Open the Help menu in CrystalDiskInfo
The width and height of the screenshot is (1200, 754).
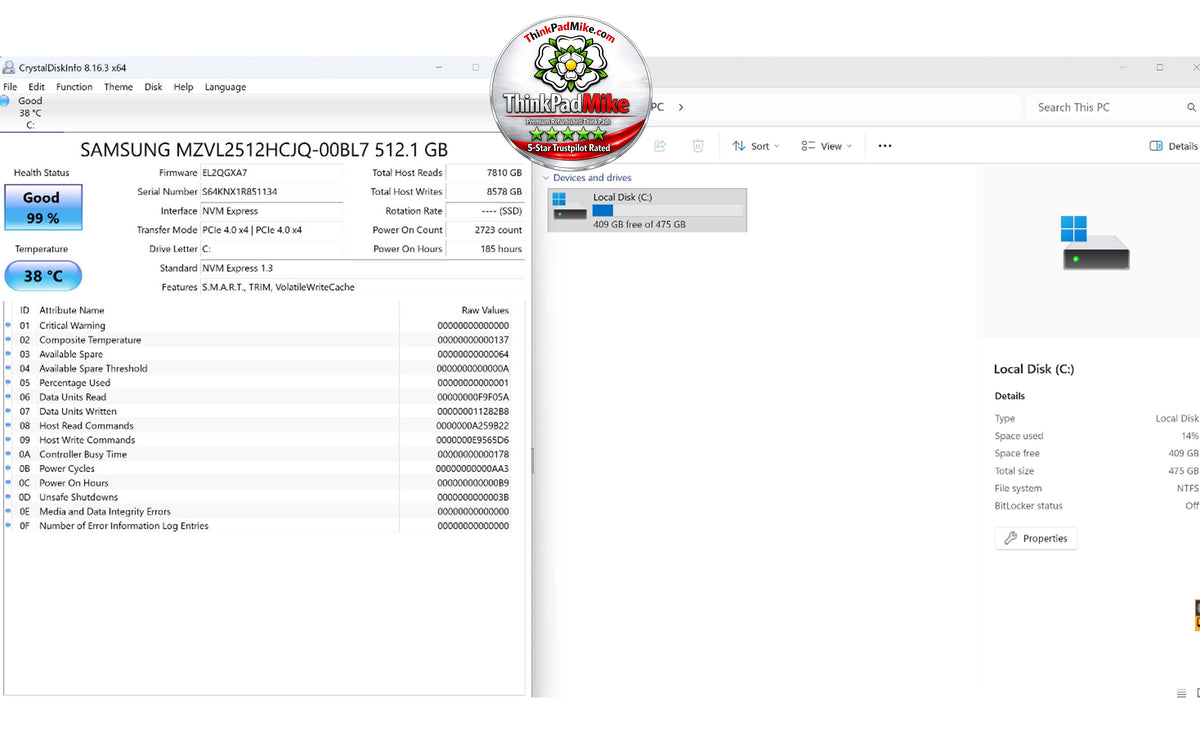click(183, 87)
